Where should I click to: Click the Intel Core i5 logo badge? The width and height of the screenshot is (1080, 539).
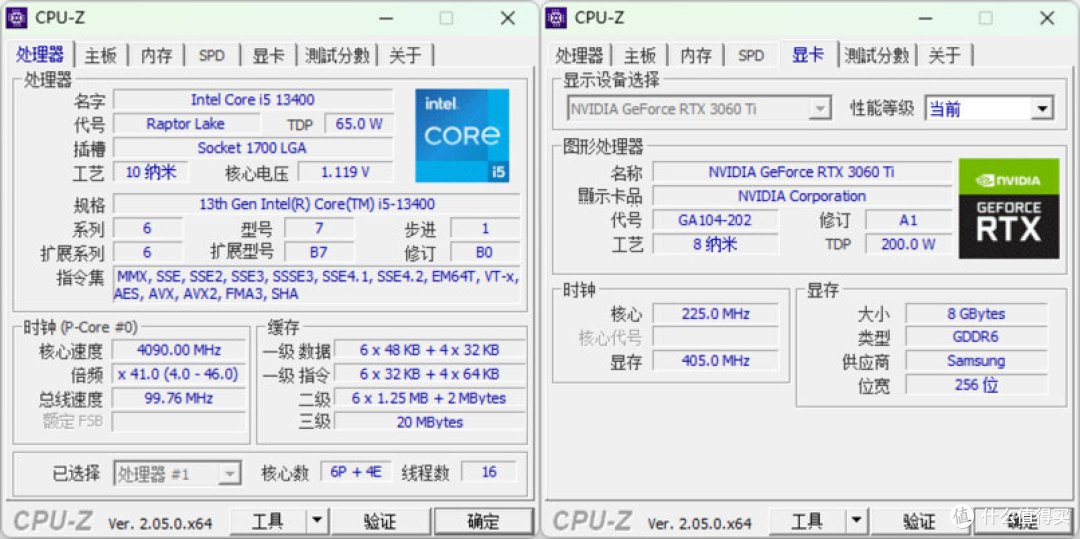click(x=462, y=135)
